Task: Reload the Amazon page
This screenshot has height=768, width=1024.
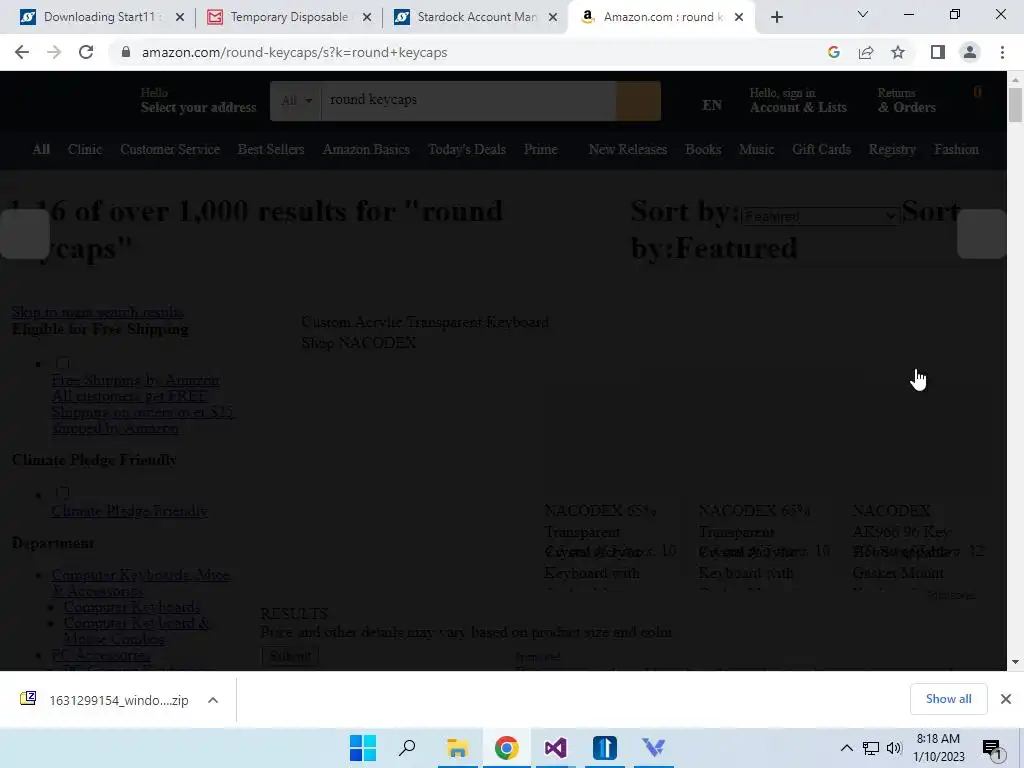Action: coord(86,52)
